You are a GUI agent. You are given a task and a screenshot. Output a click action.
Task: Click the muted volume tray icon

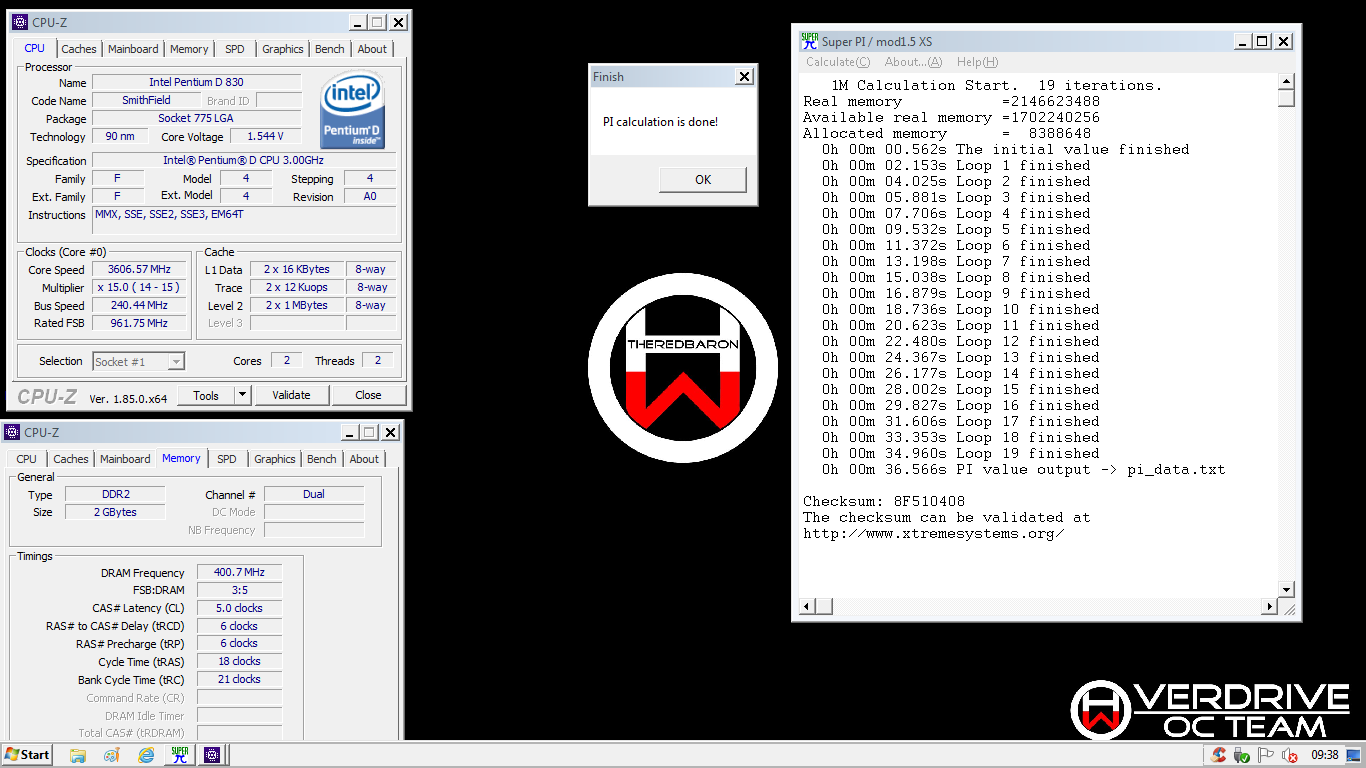click(x=1290, y=755)
